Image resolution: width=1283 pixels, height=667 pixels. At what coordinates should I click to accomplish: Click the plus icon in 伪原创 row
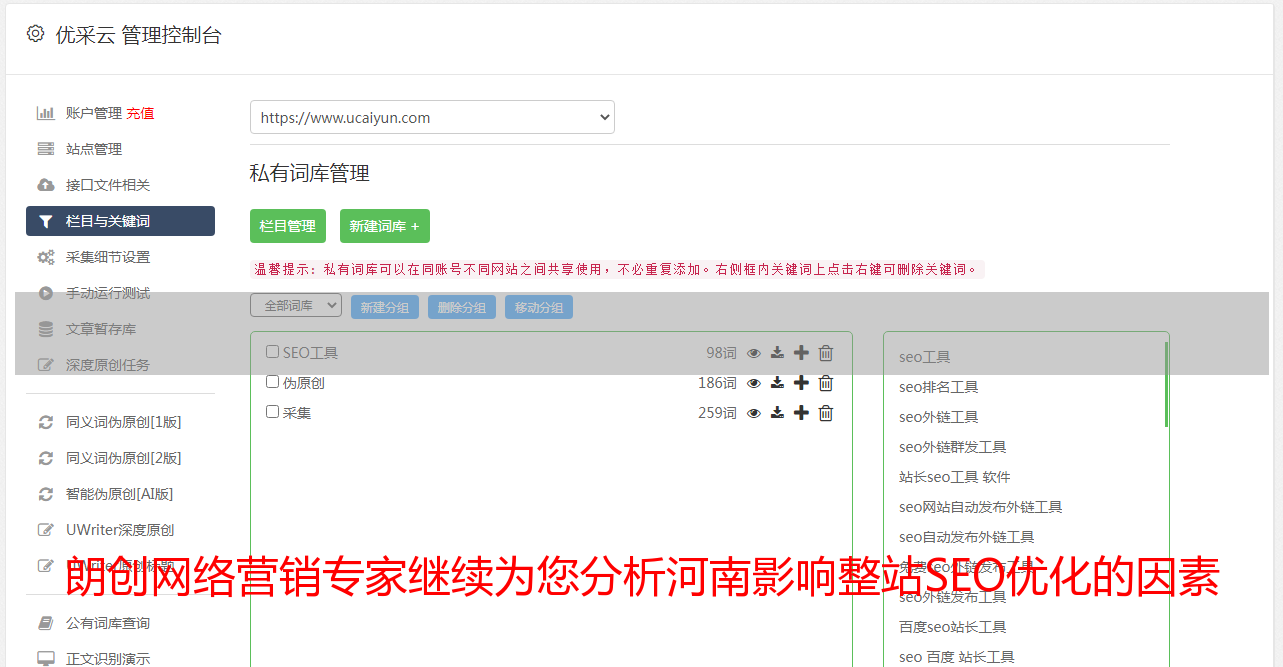[x=801, y=383]
